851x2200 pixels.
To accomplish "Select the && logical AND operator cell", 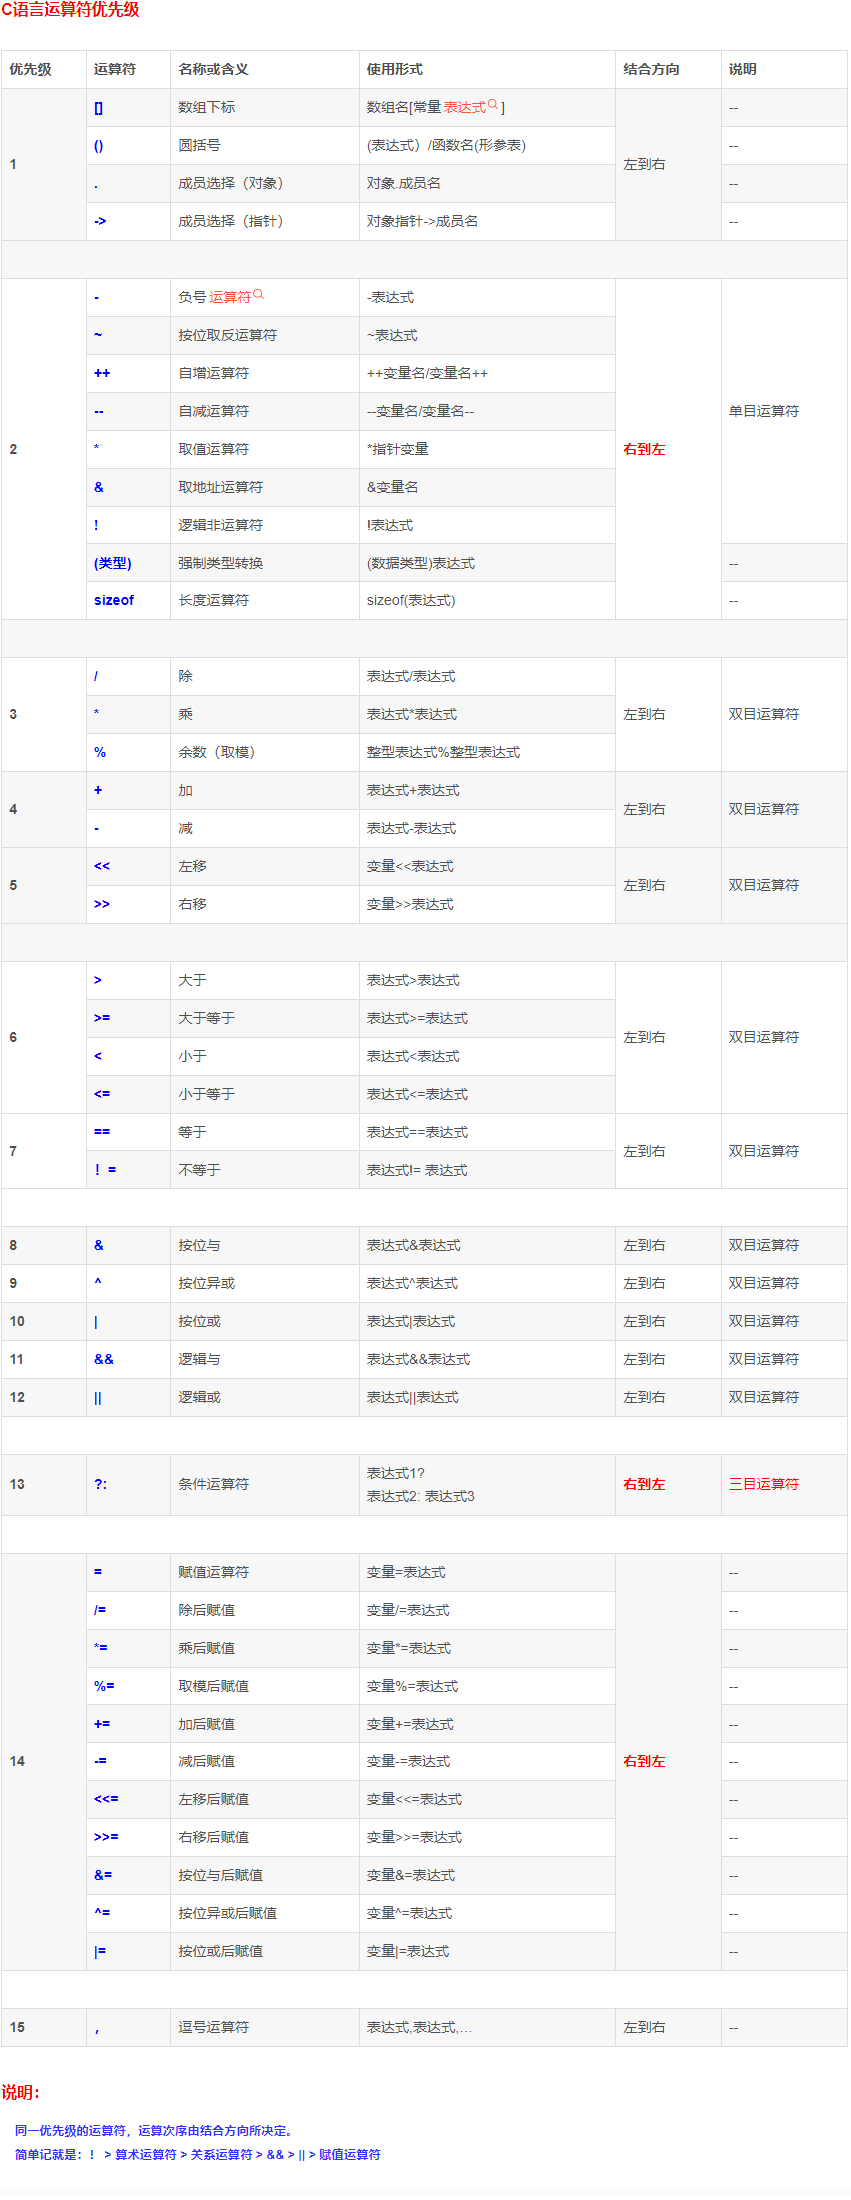I will pos(128,1359).
